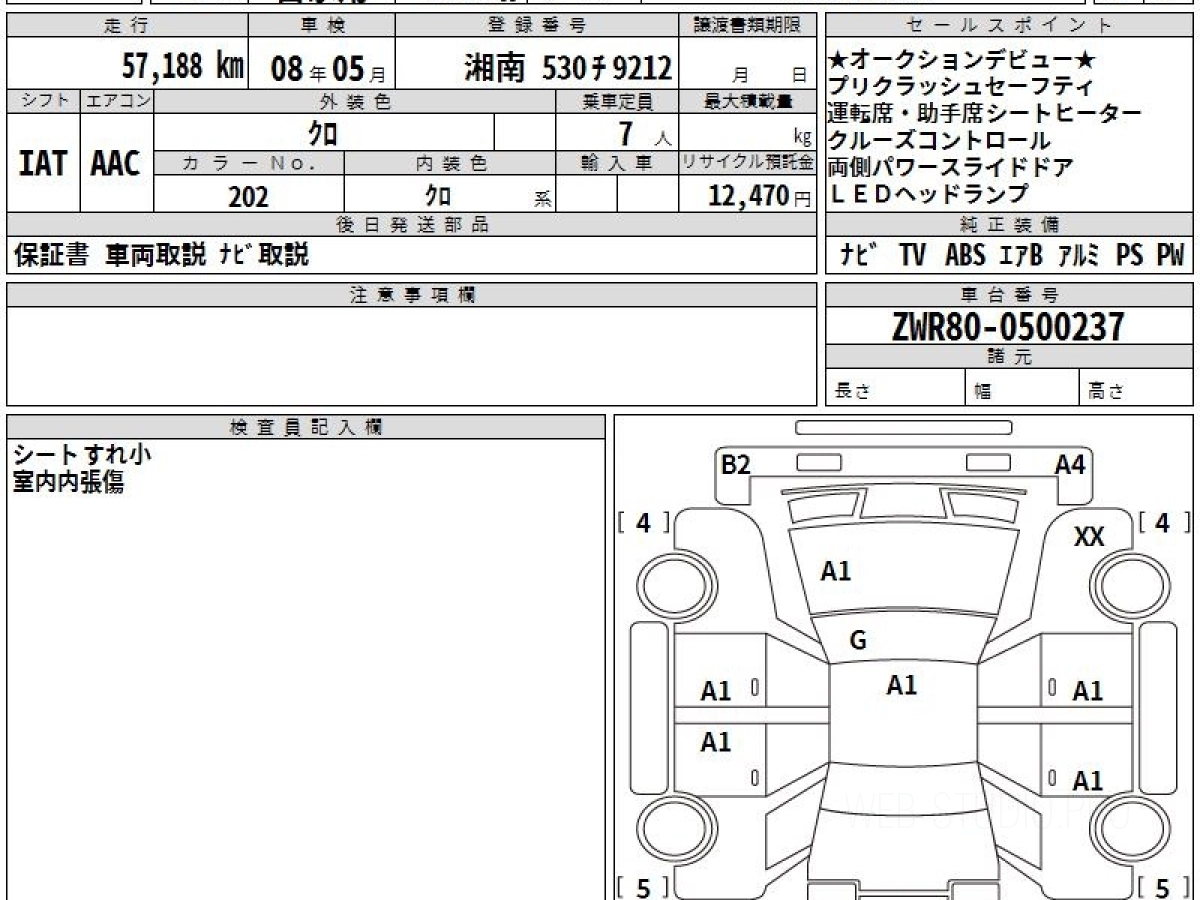Click the LEDヘッドランプ entry
This screenshot has width=1200, height=900.
click(927, 194)
